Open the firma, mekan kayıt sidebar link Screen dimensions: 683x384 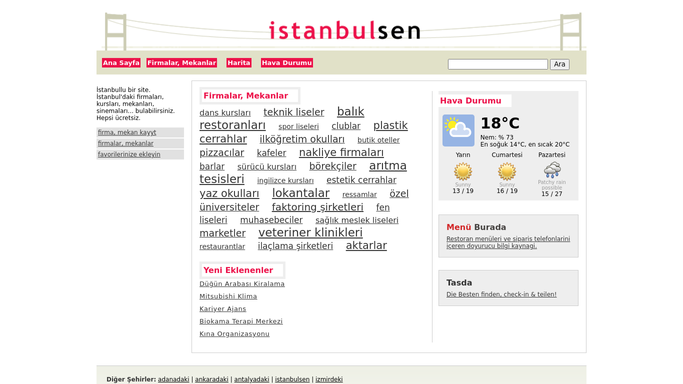coord(127,132)
